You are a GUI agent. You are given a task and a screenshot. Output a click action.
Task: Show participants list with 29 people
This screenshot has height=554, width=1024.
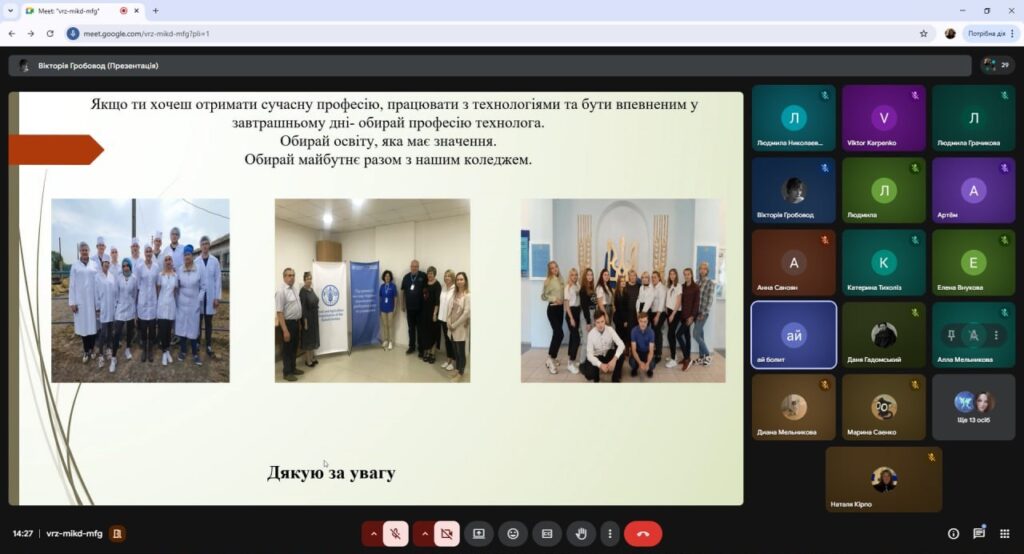[996, 65]
